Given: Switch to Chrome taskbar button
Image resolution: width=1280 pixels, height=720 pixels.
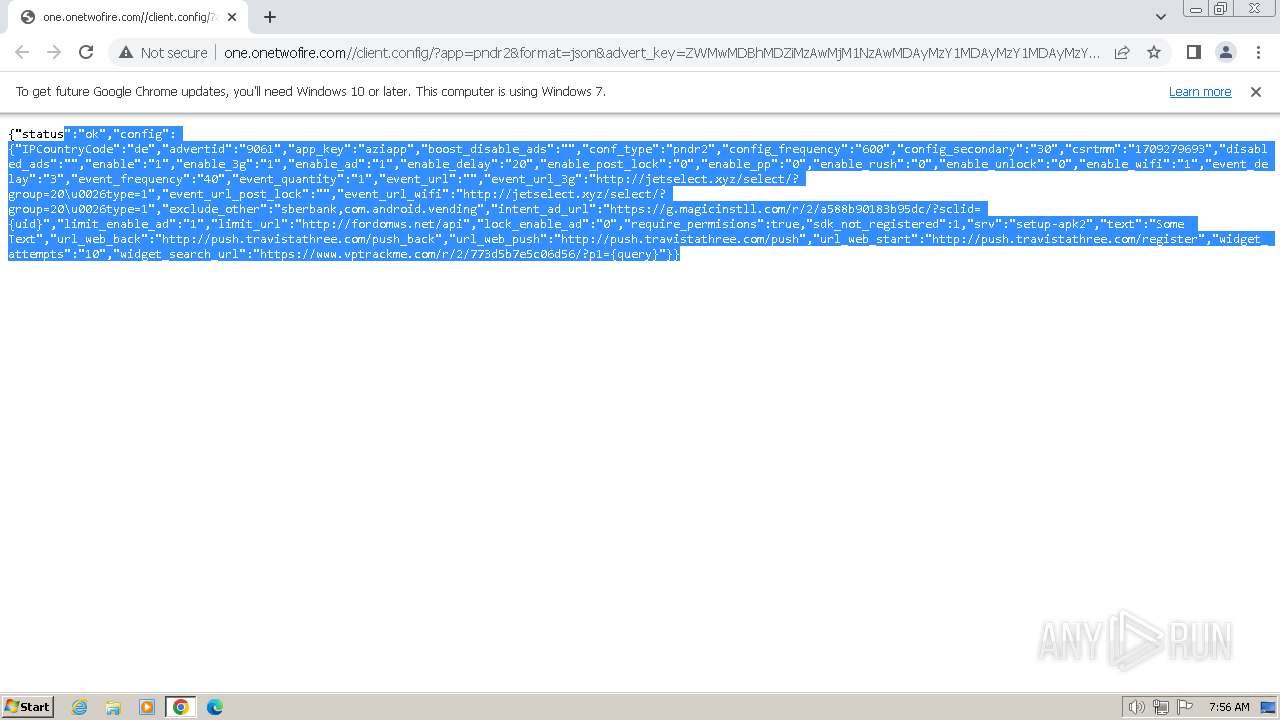Looking at the screenshot, I should point(181,707).
